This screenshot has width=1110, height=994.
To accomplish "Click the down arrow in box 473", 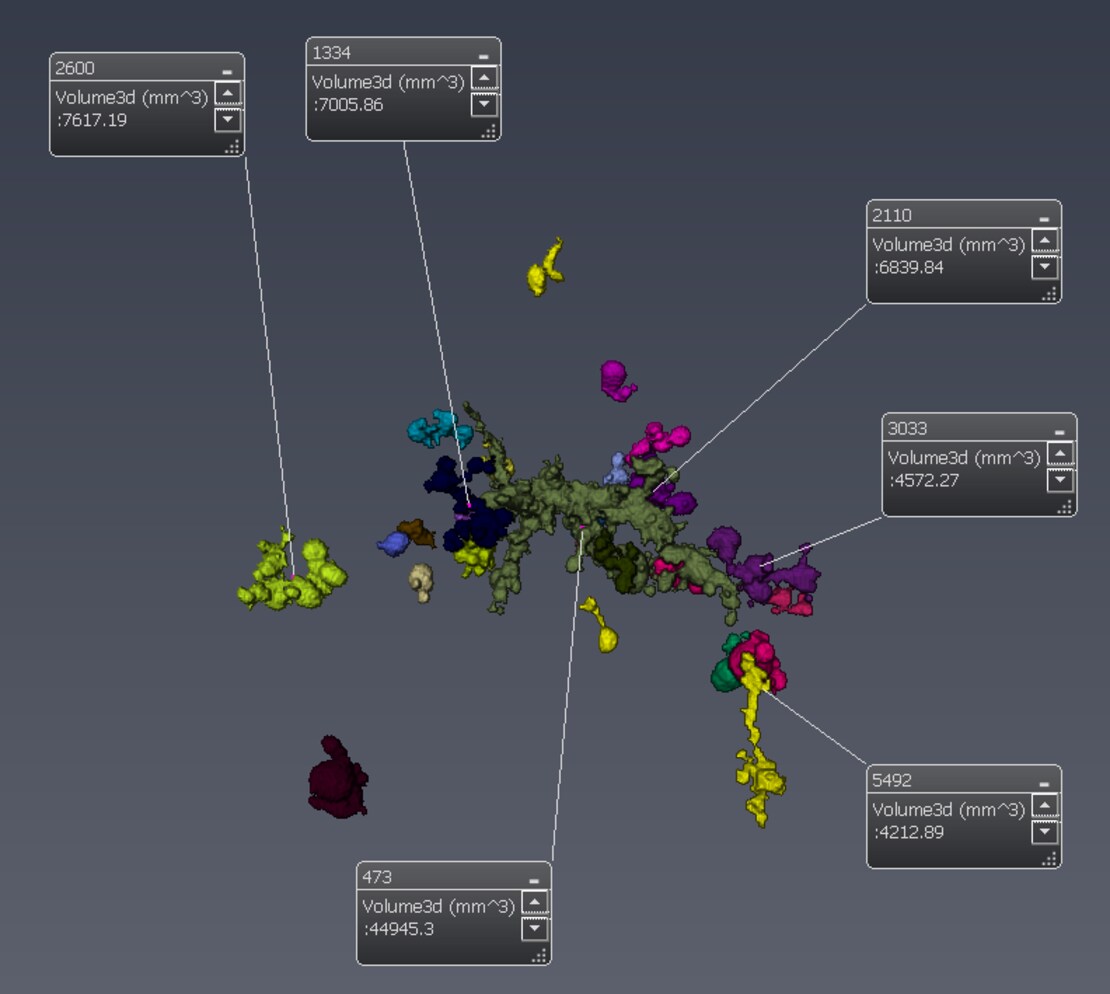I will coord(536,929).
